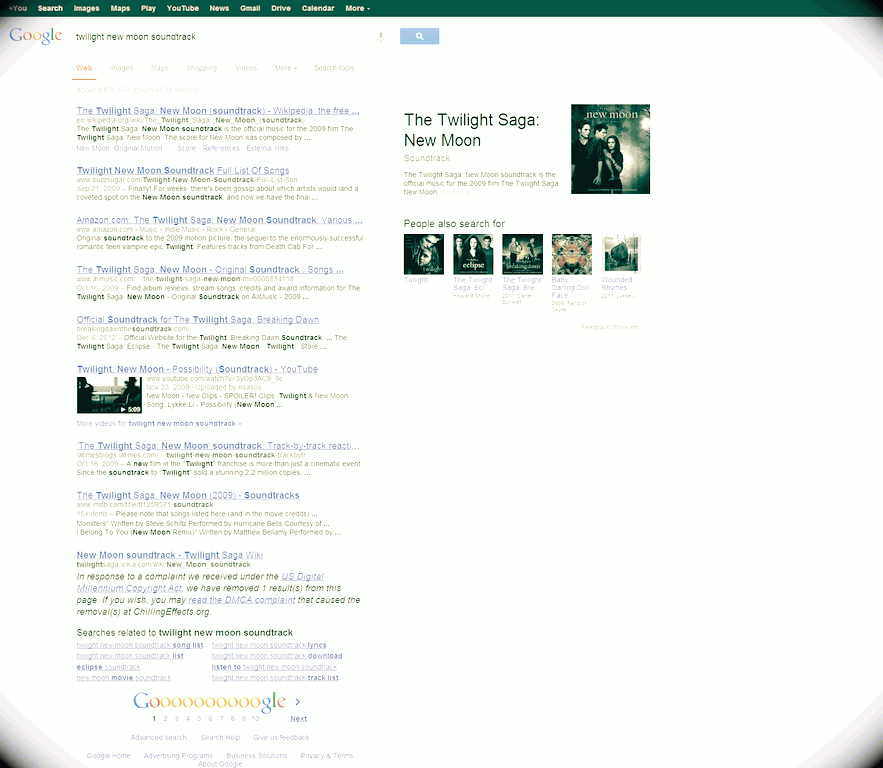Click the next page arrow beside Gooooogle
The image size is (883, 768).
pyautogui.click(x=298, y=702)
